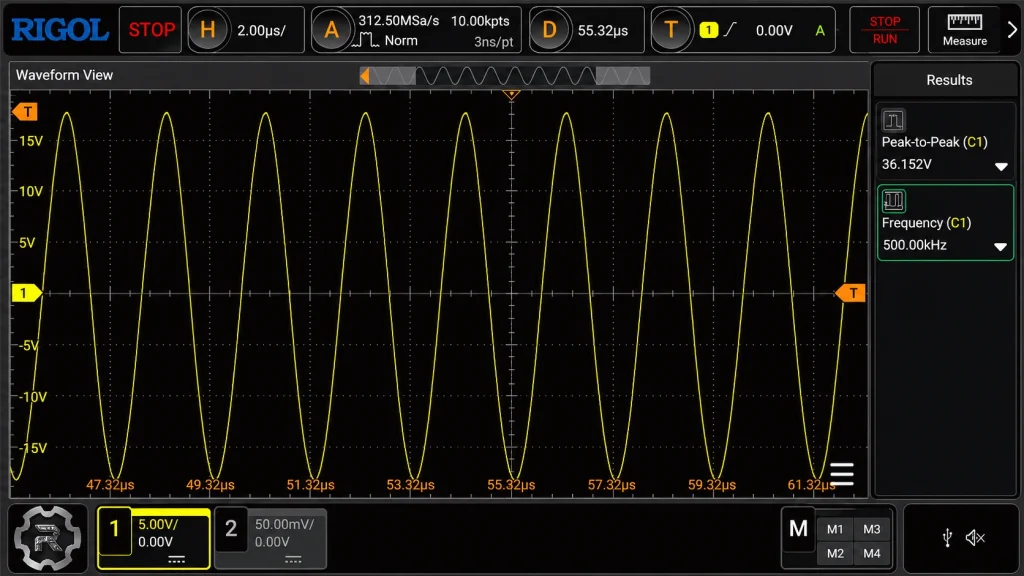1024x576 pixels.
Task: Click the Peak-to-Peak measurement icon
Action: (x=893, y=121)
